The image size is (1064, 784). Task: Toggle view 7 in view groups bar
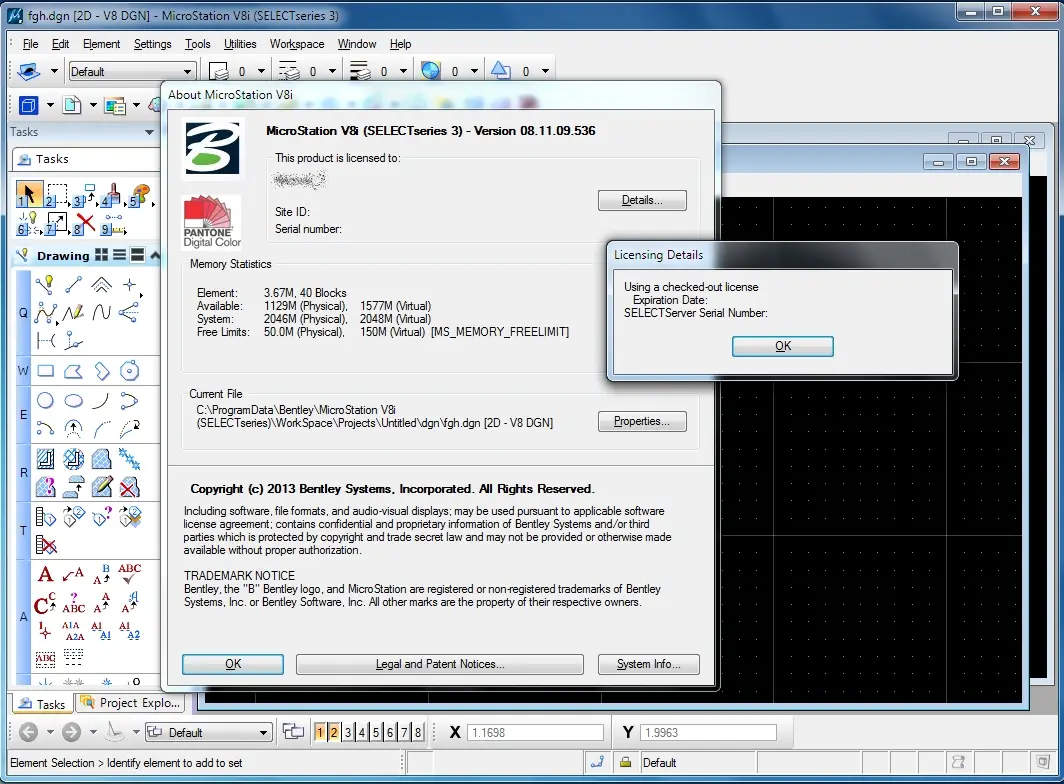click(x=404, y=732)
